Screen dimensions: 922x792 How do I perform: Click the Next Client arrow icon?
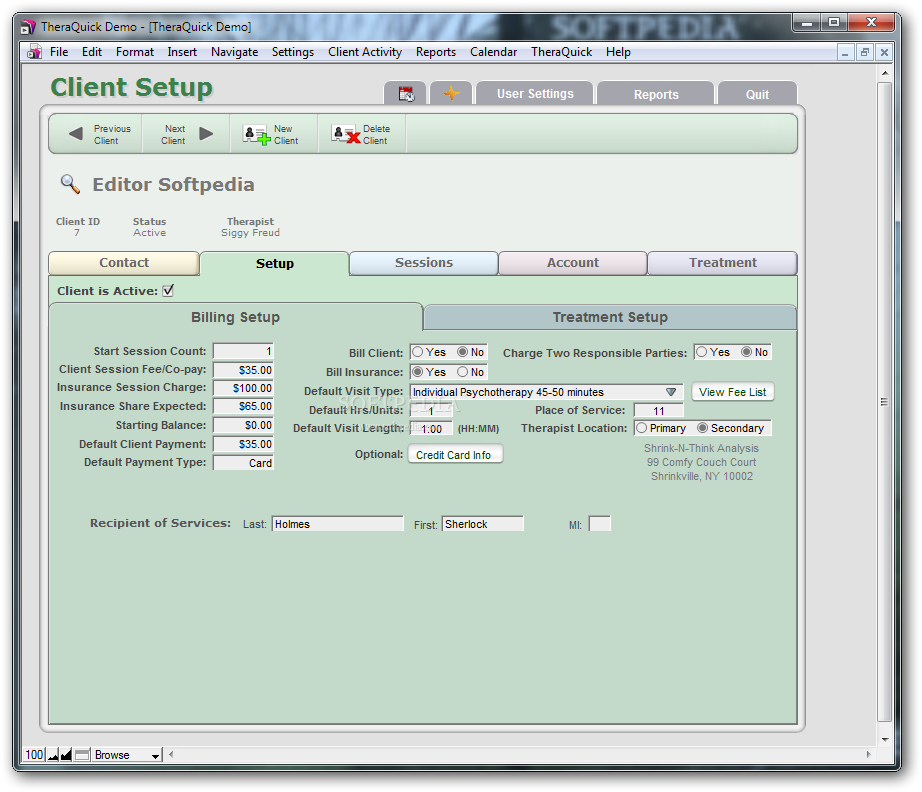[206, 134]
